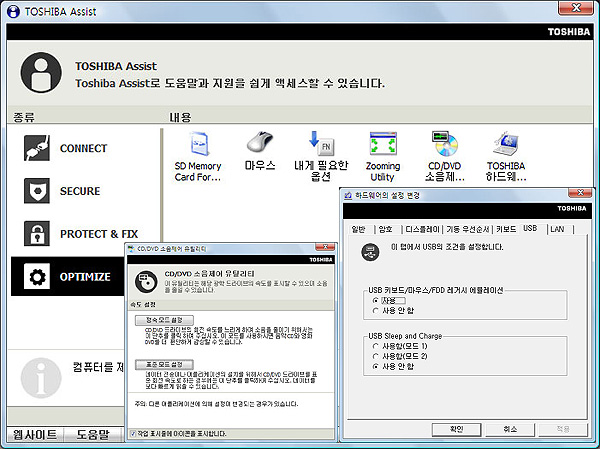Open the TOSHIBA 하드웨어 settings icon

[506, 144]
